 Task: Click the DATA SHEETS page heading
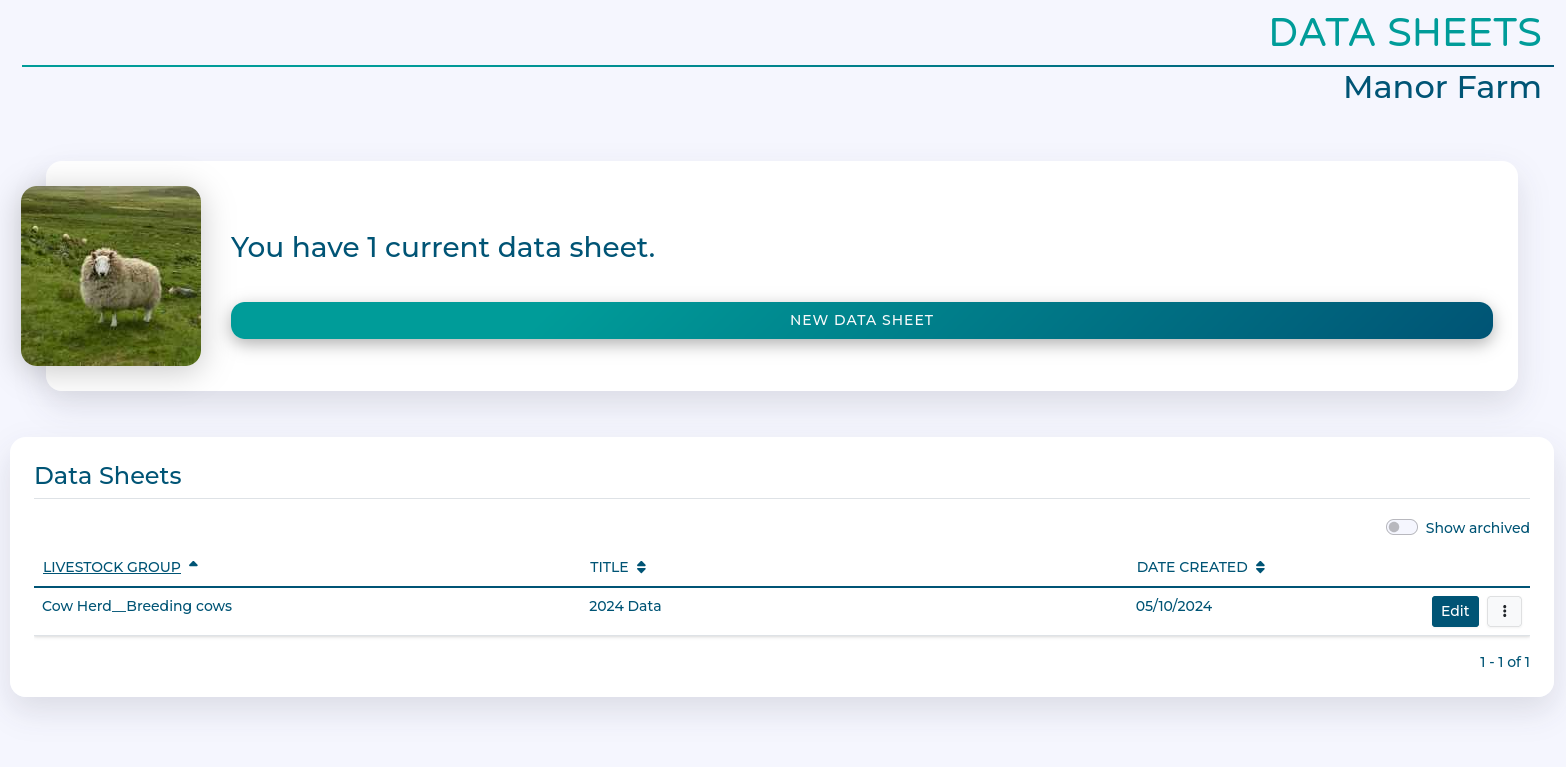(1404, 32)
